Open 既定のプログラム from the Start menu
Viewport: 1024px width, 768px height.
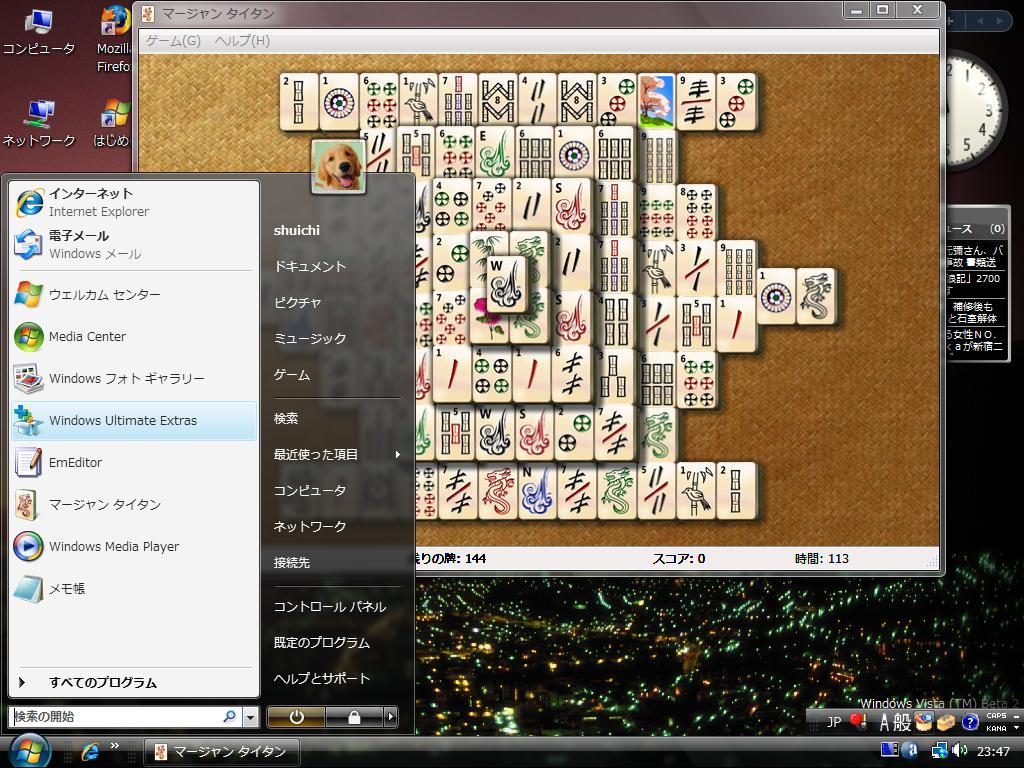point(321,643)
